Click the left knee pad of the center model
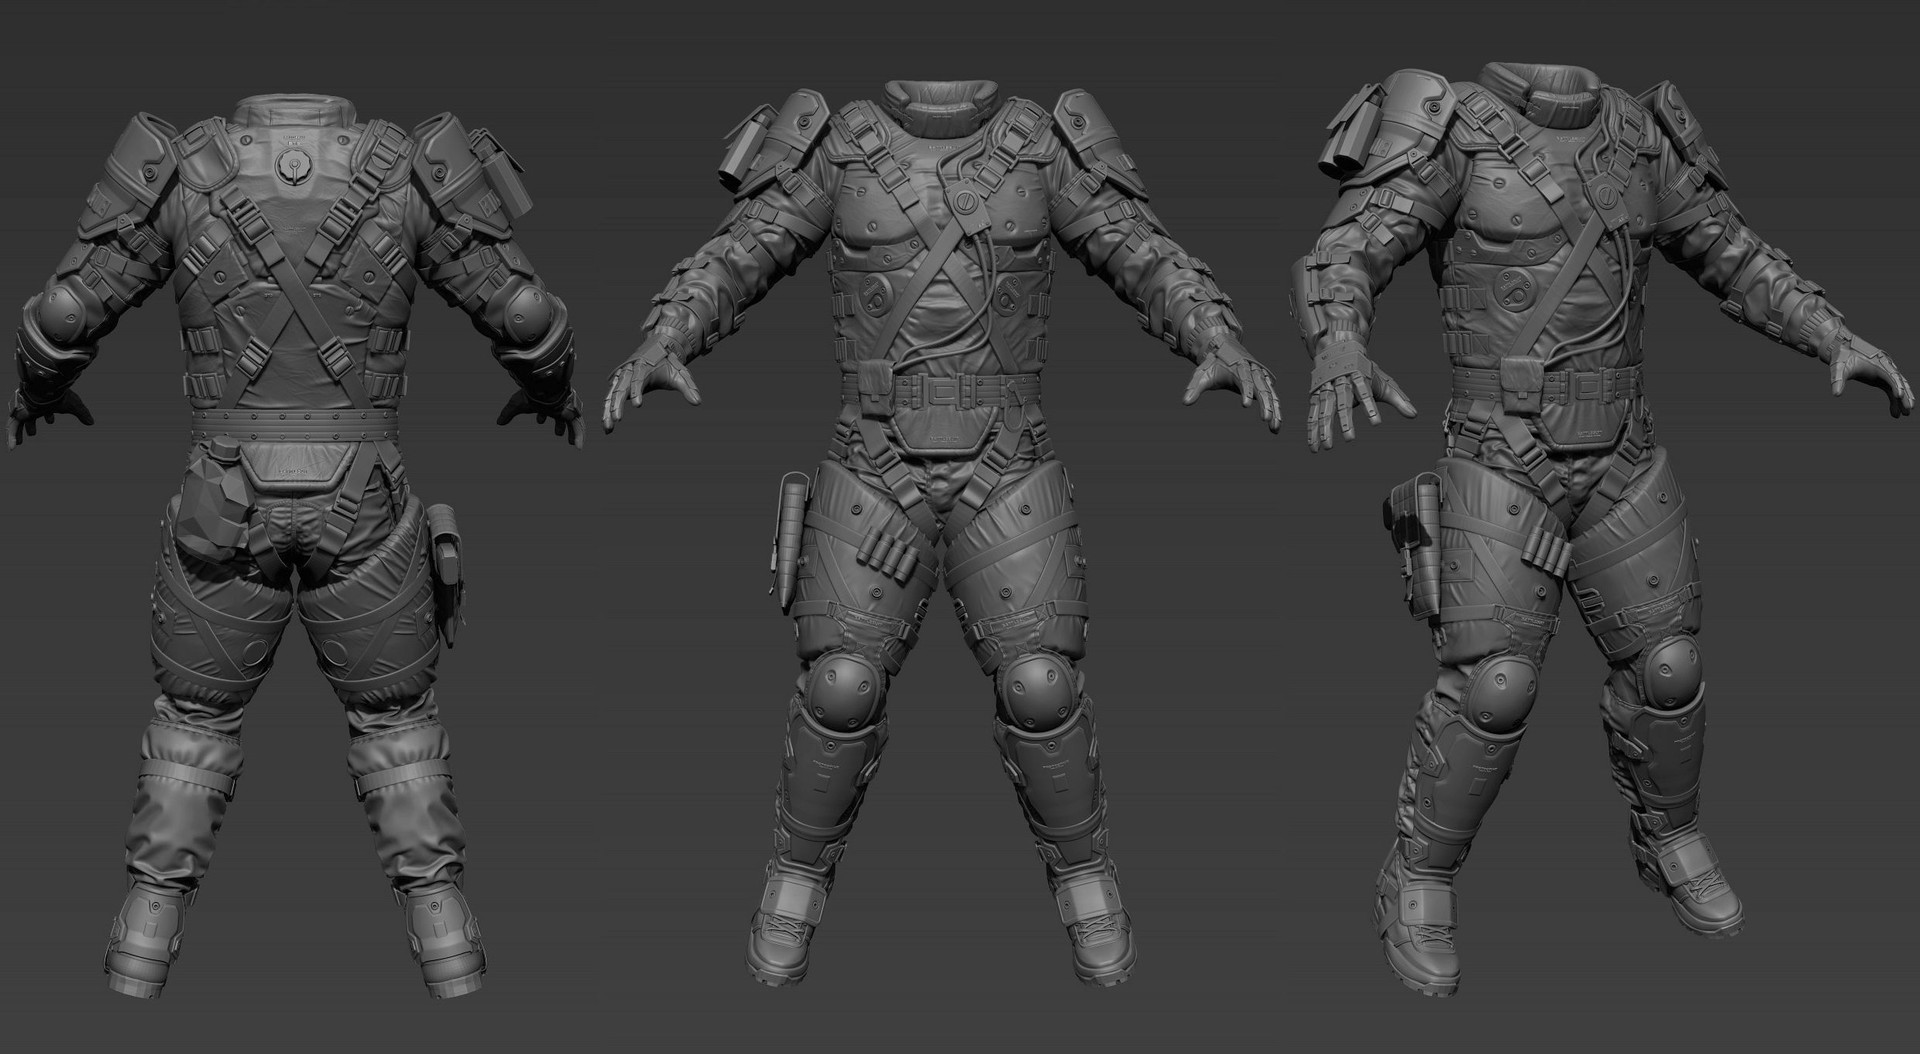 848,688
